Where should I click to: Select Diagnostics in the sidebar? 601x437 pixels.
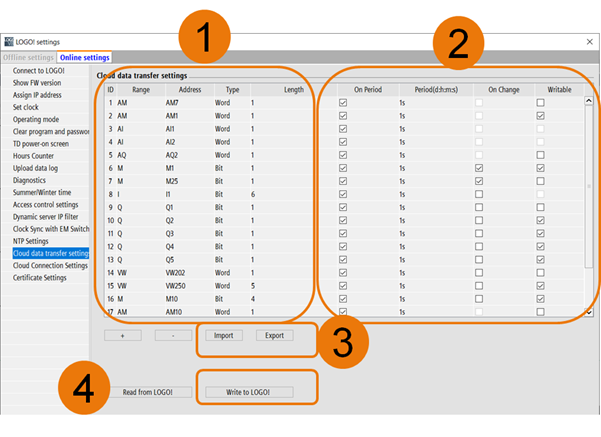pyautogui.click(x=29, y=180)
